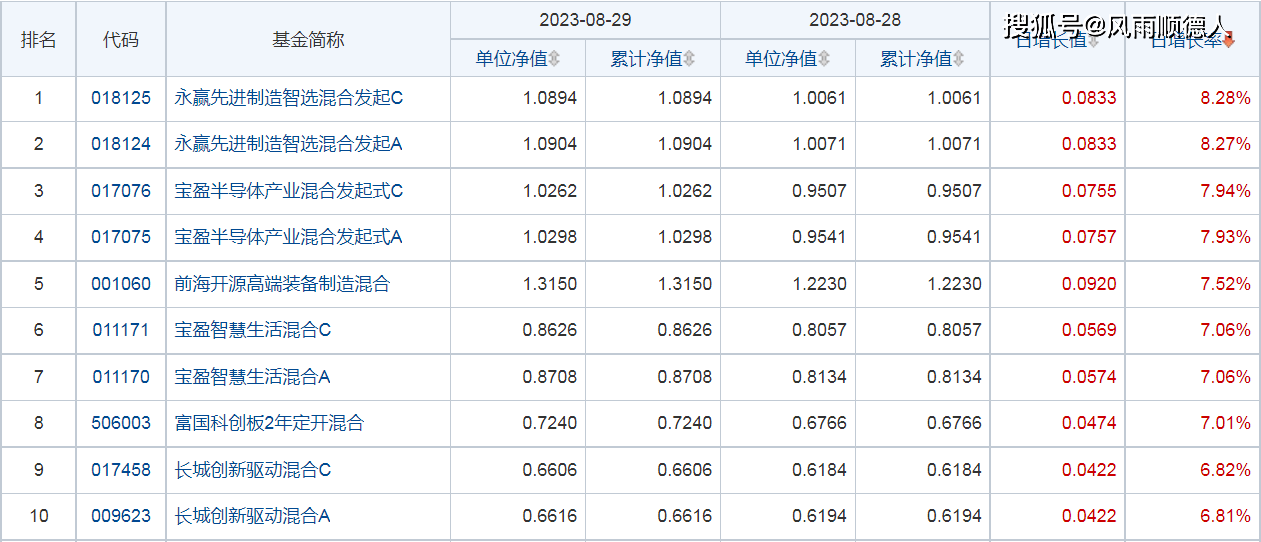Click fund code 017075
This screenshot has width=1261, height=542.
121,237
